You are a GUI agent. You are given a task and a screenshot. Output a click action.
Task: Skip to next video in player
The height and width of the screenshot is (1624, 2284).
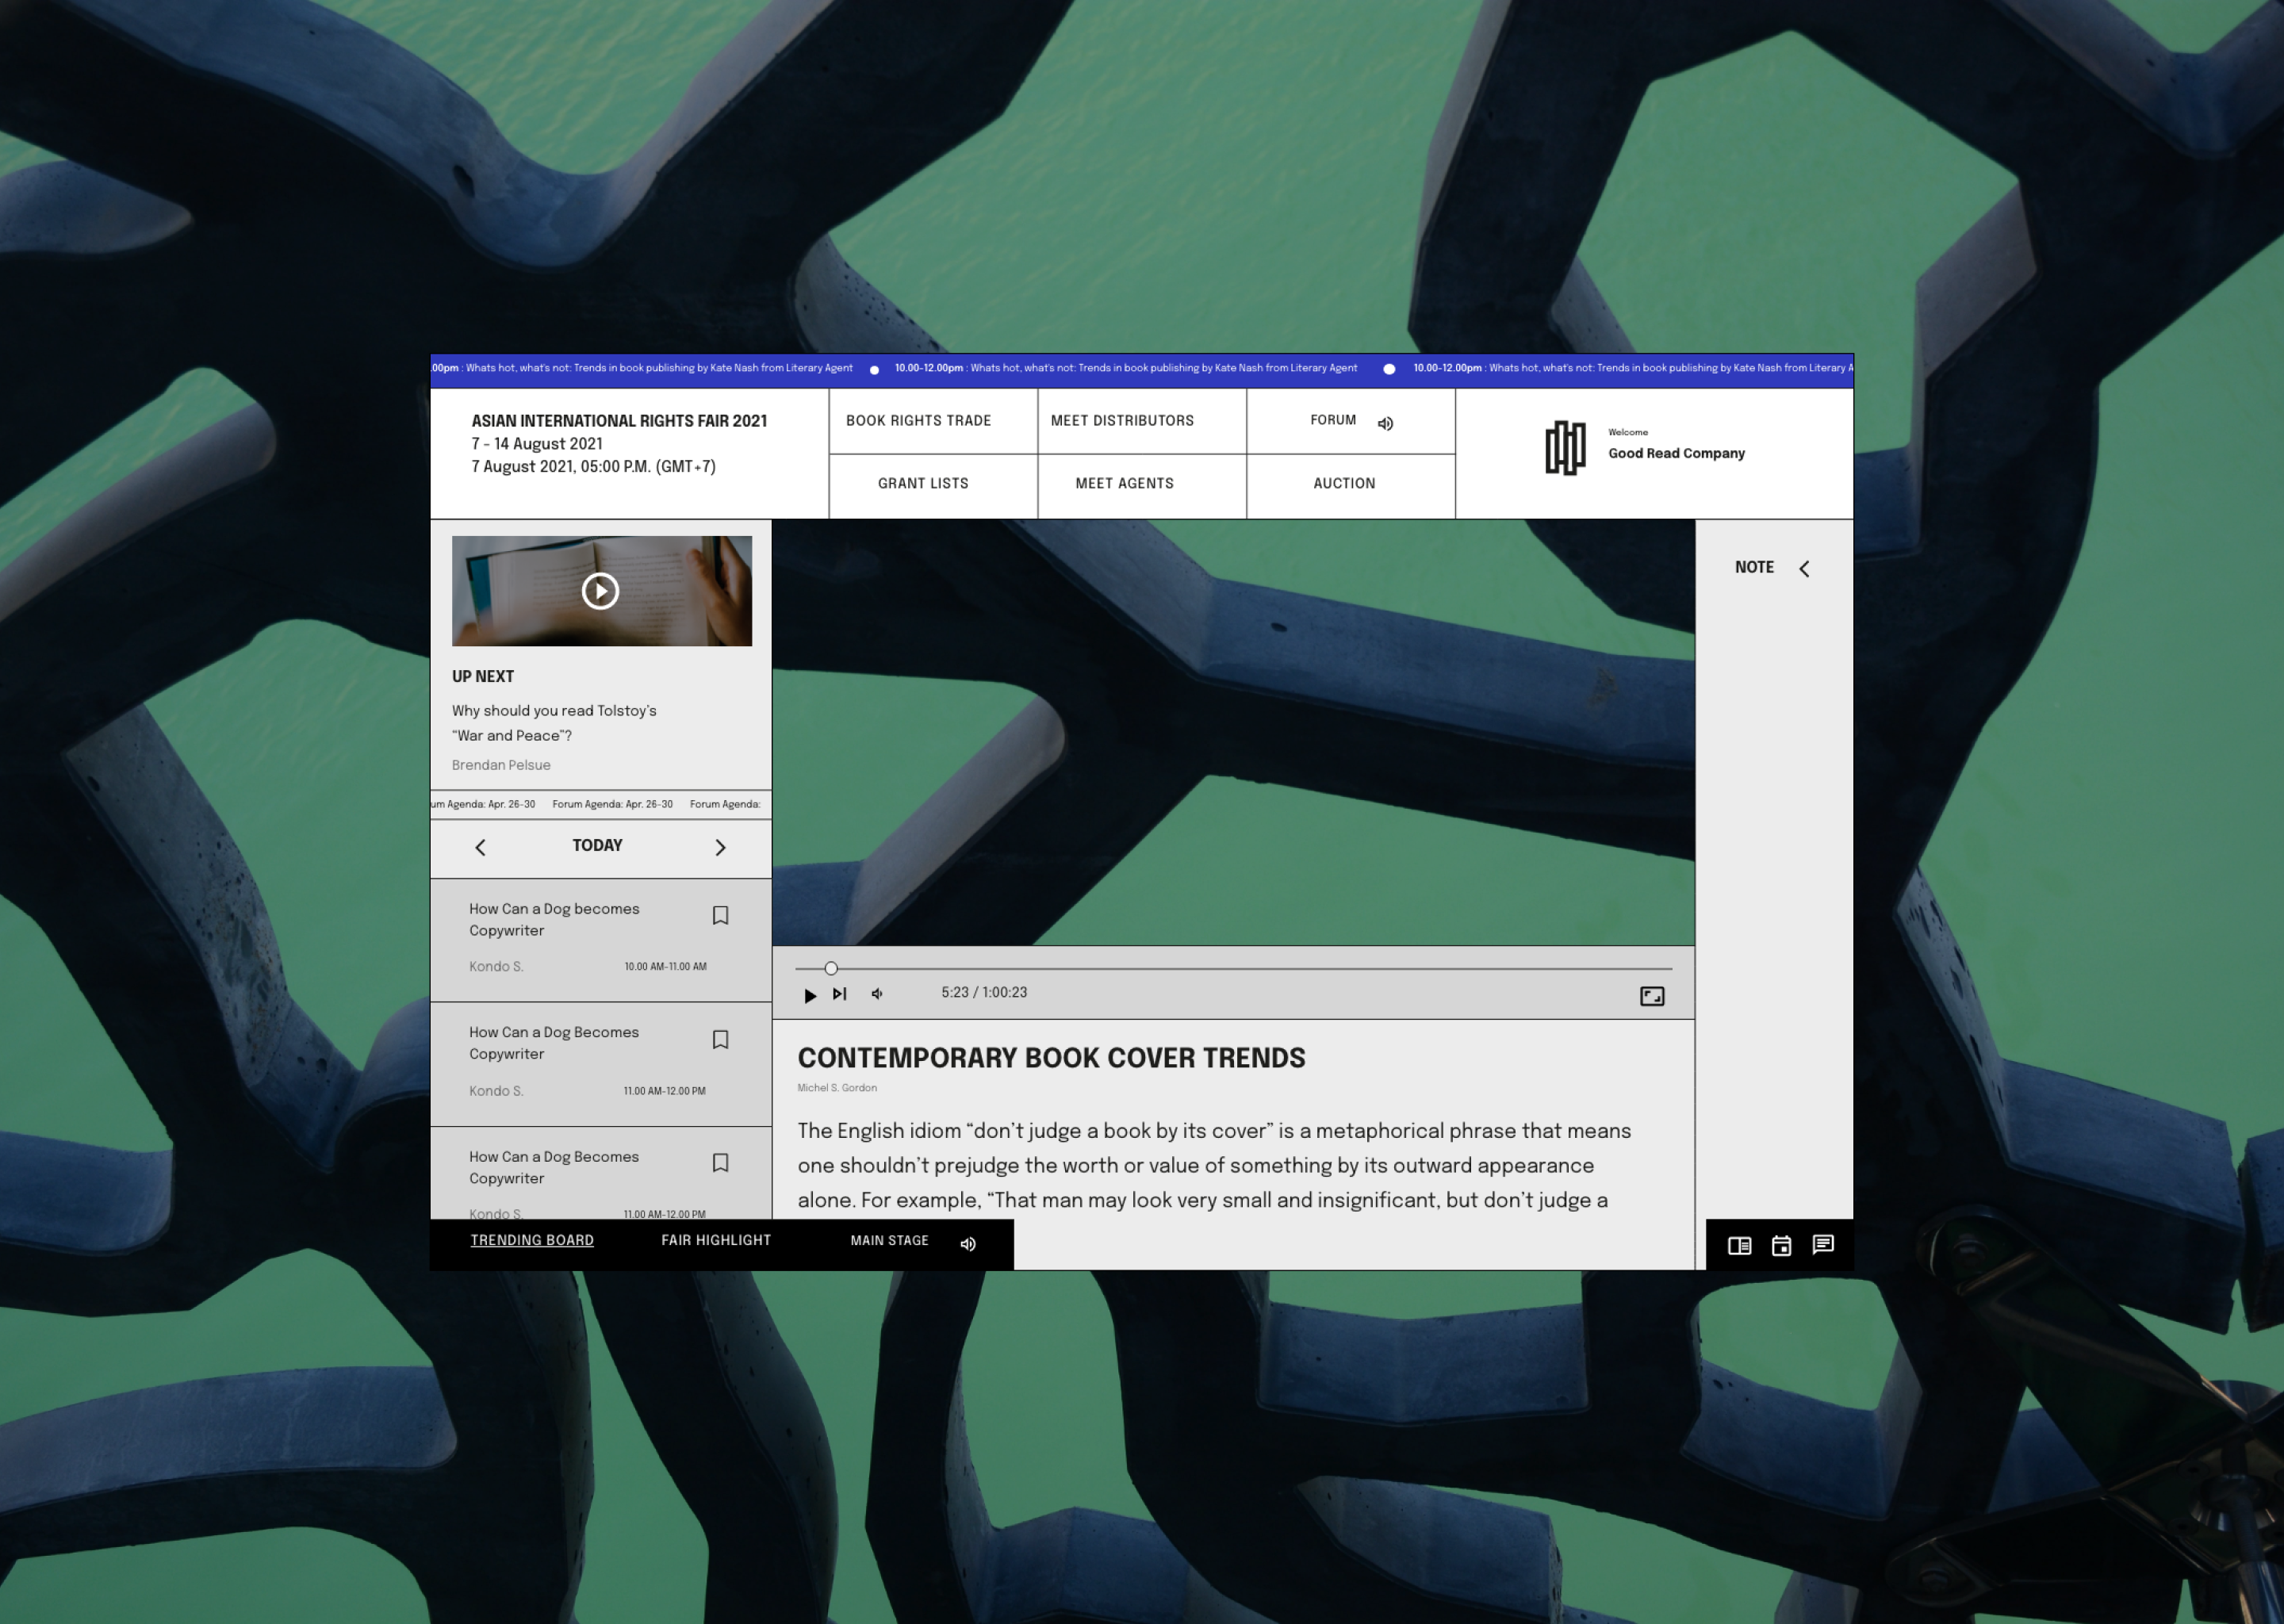point(840,994)
